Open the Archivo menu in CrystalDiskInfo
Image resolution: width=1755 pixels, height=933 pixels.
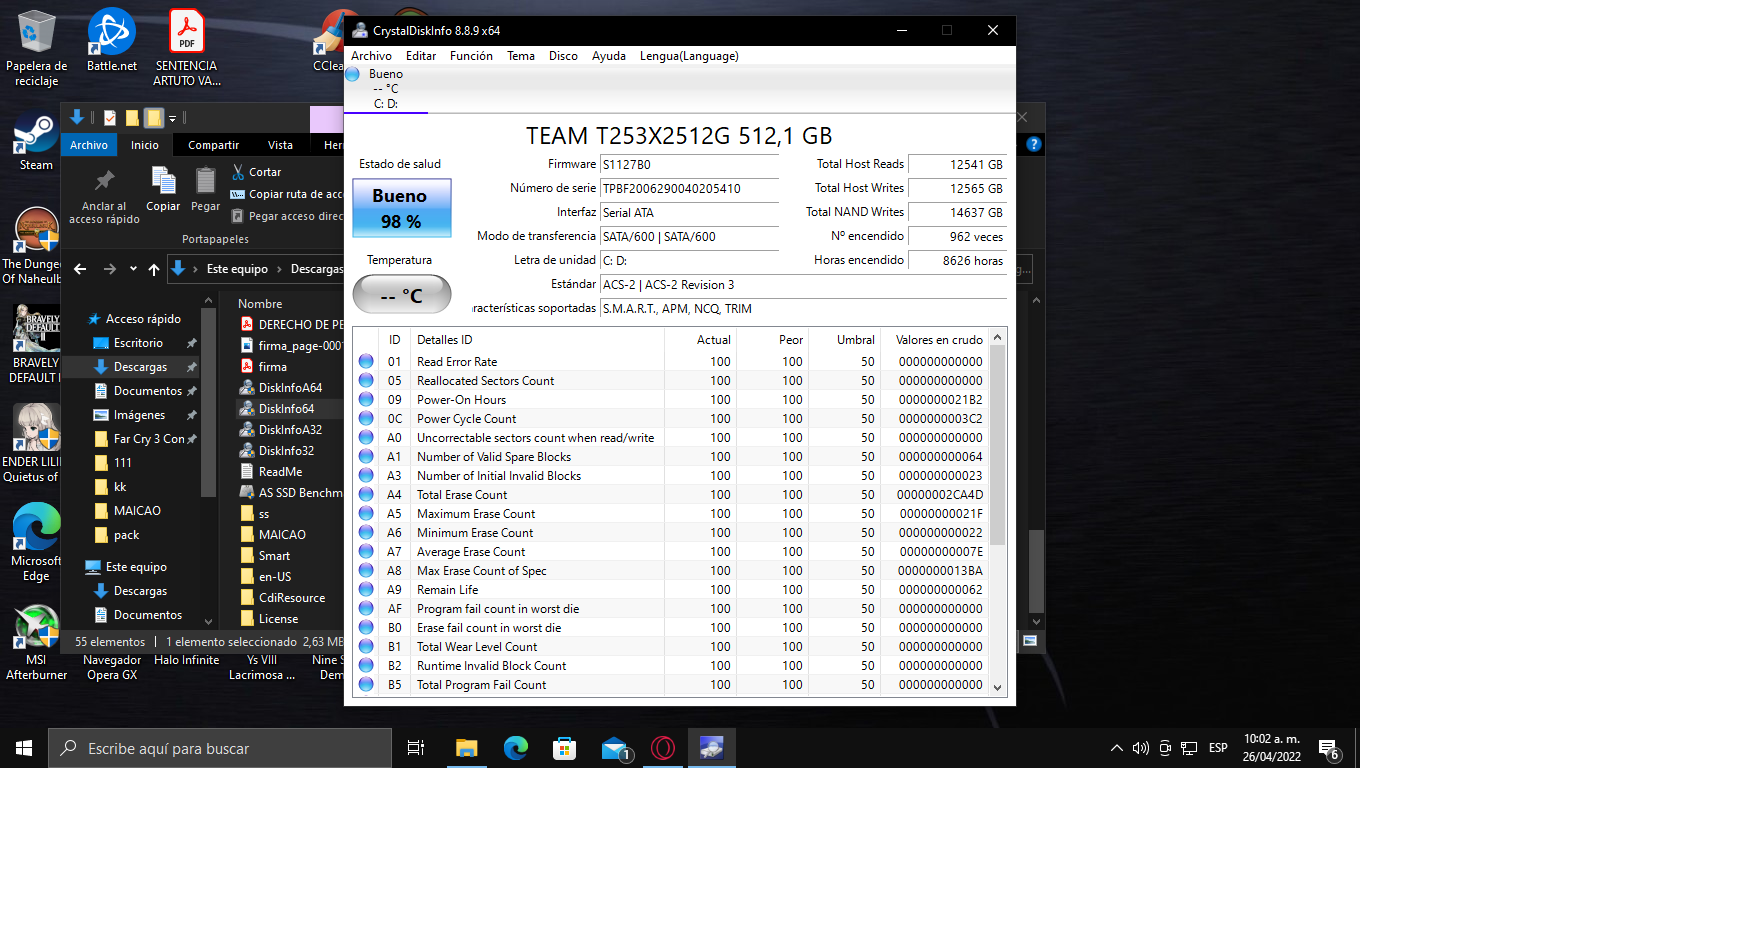(371, 56)
